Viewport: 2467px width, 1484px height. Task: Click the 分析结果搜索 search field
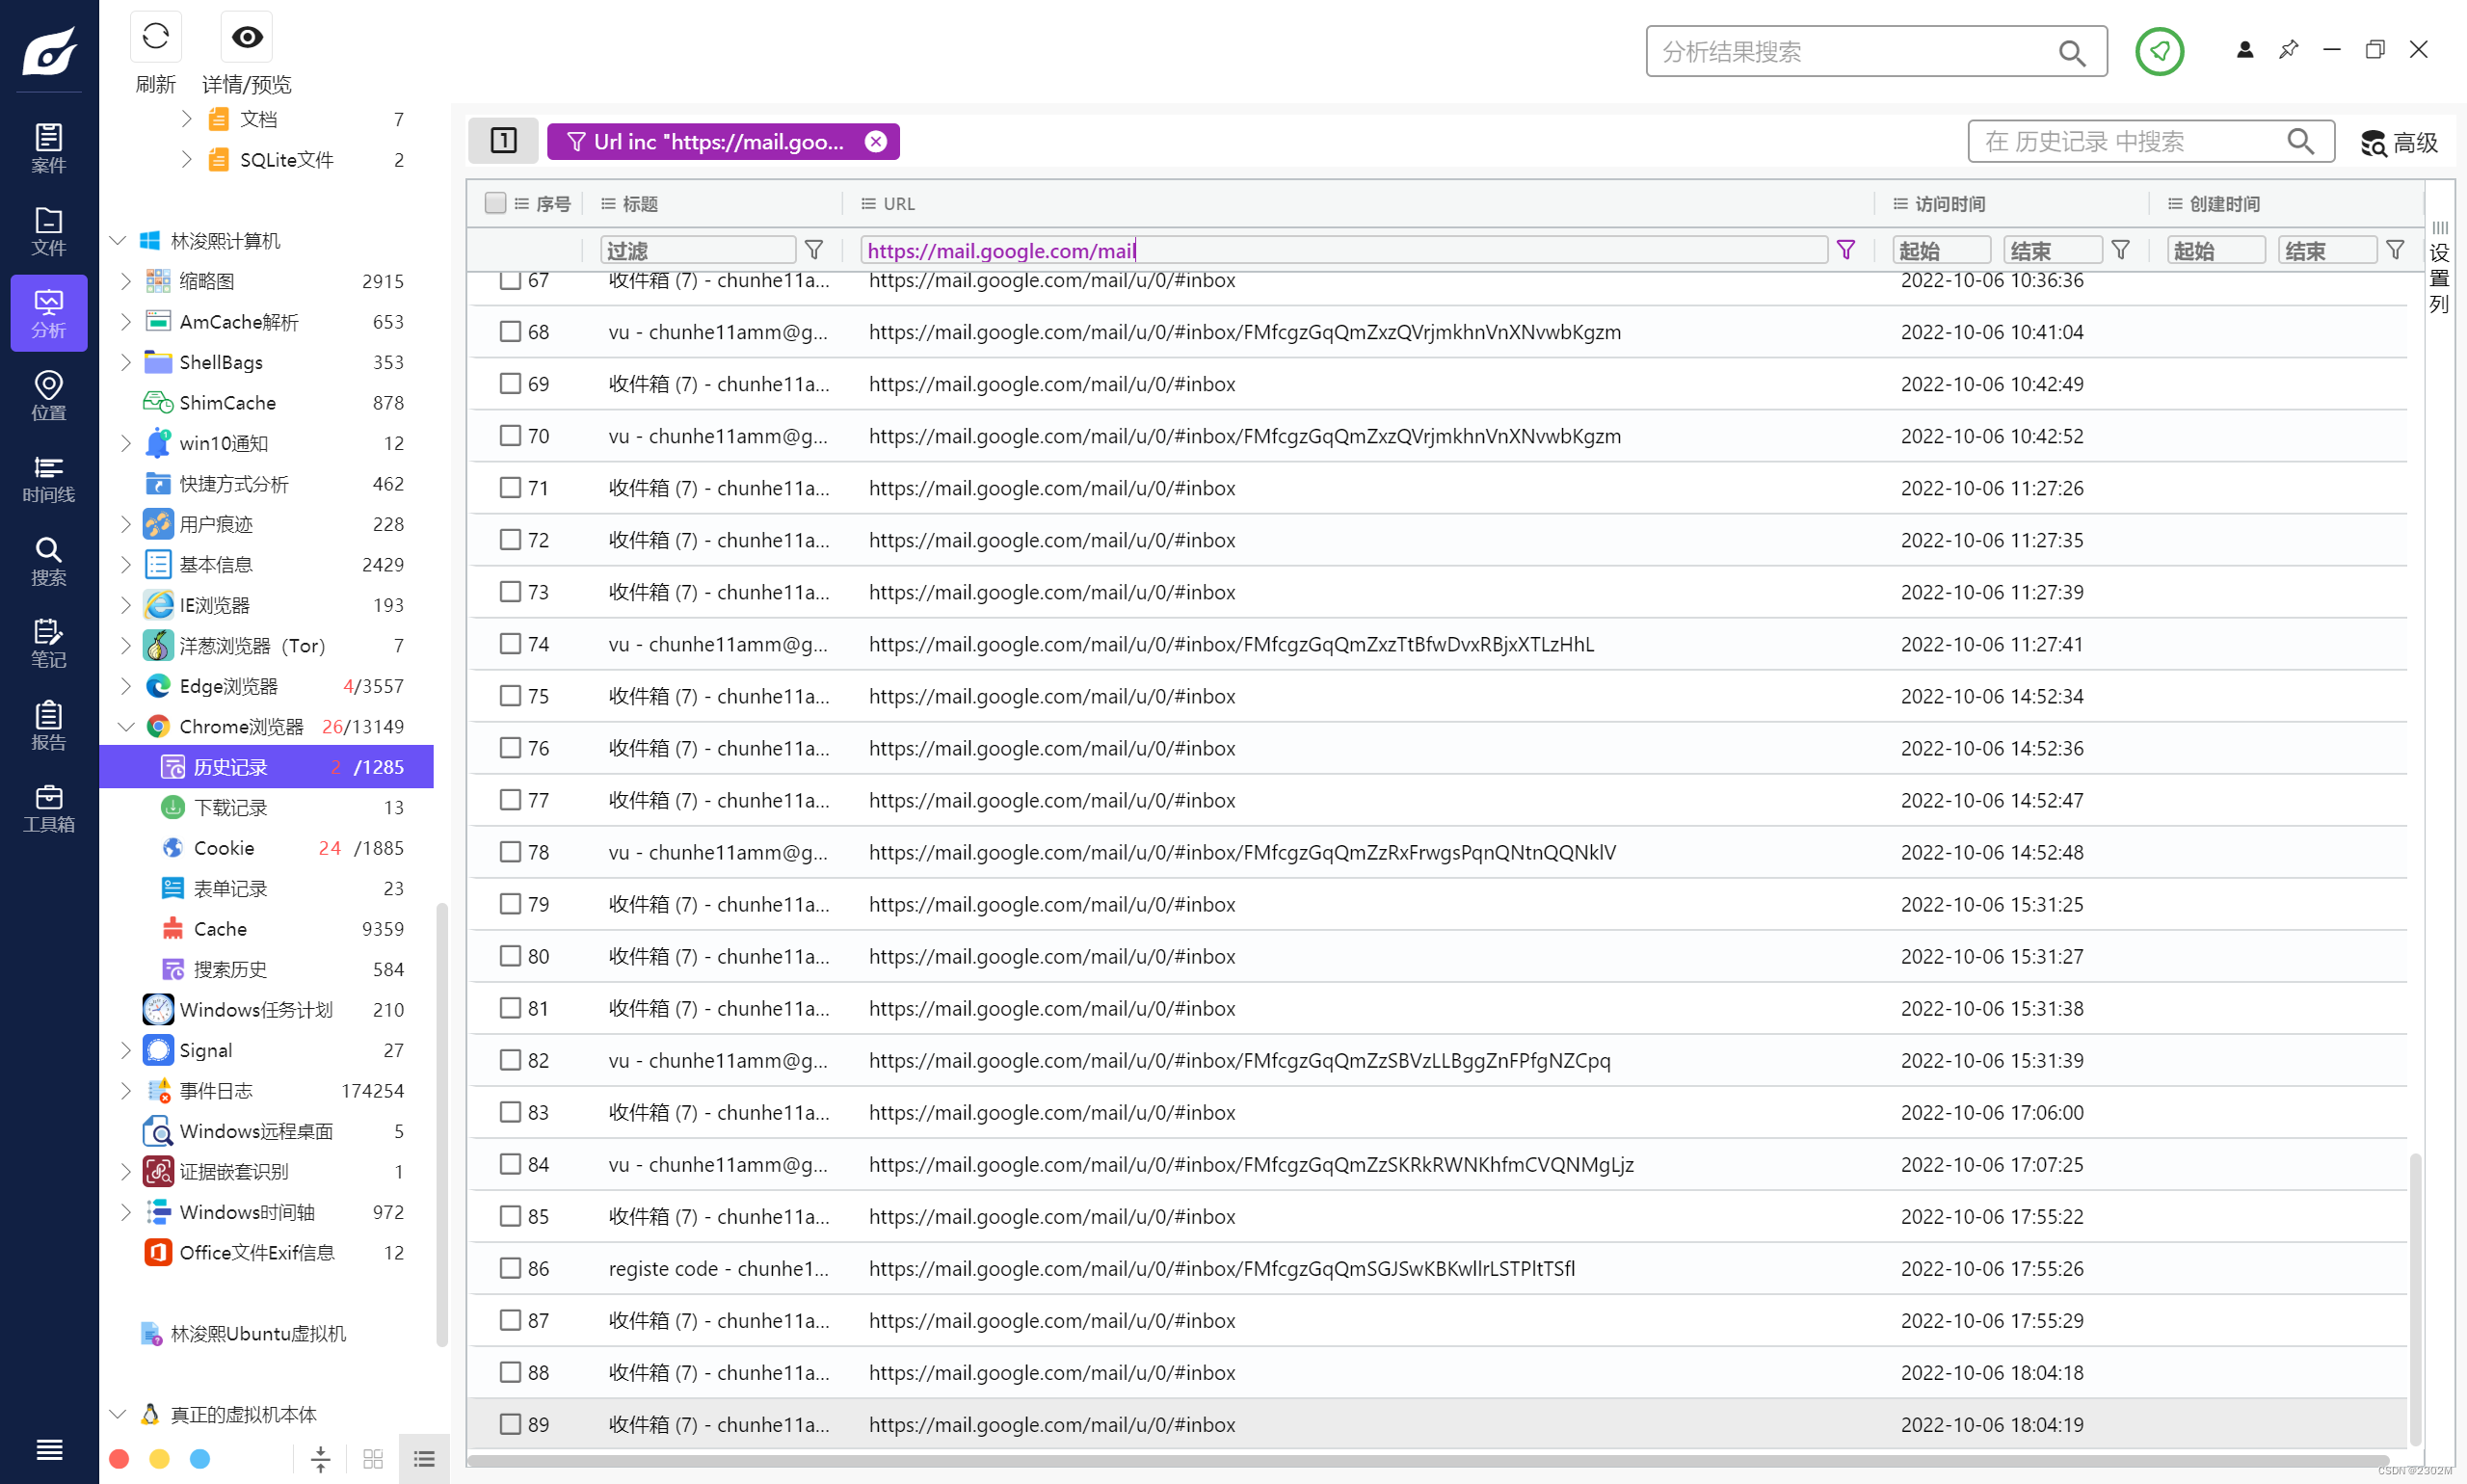pos(1850,52)
